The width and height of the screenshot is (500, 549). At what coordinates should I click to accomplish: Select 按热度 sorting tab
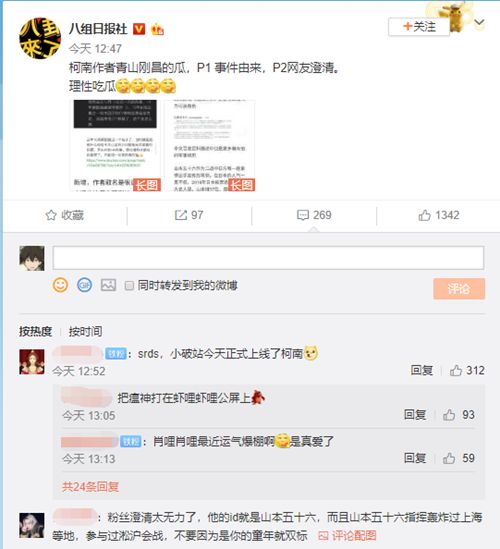[35, 331]
